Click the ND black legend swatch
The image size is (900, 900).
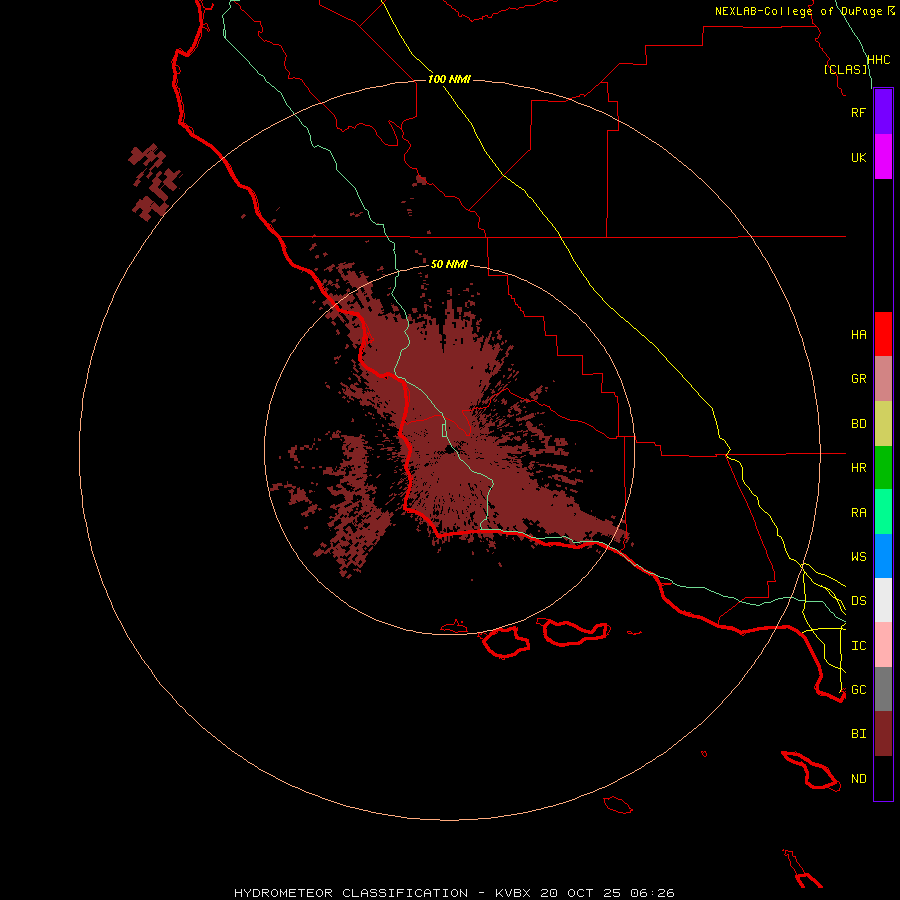click(883, 778)
